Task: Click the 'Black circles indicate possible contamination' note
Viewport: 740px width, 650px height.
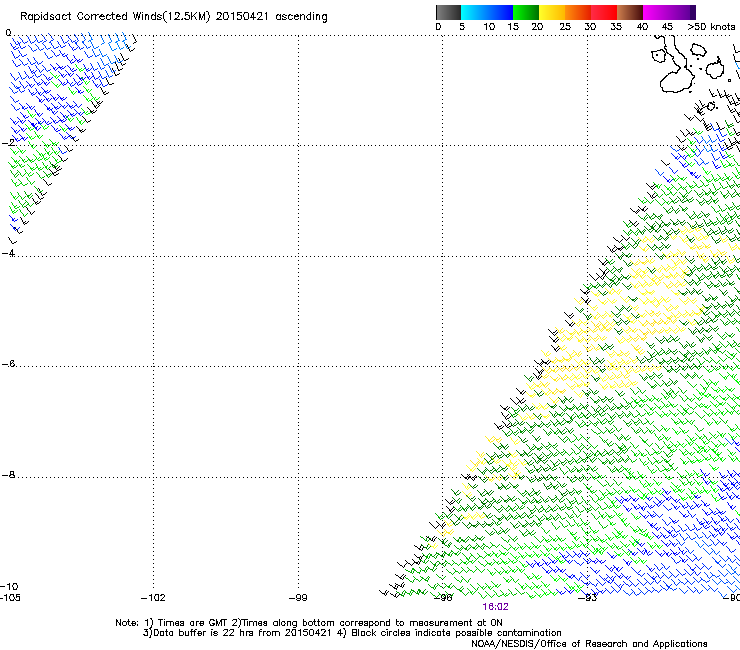Action: point(449,633)
